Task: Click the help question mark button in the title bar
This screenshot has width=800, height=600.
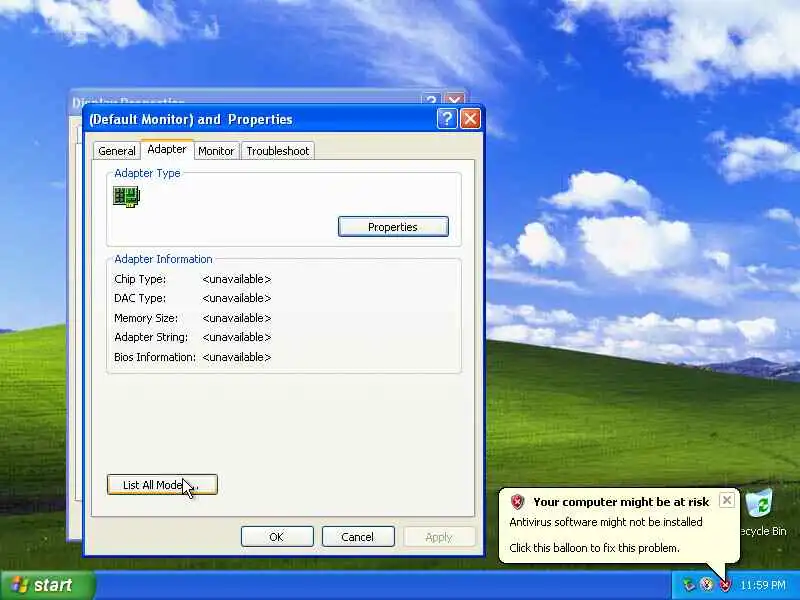Action: 447,119
